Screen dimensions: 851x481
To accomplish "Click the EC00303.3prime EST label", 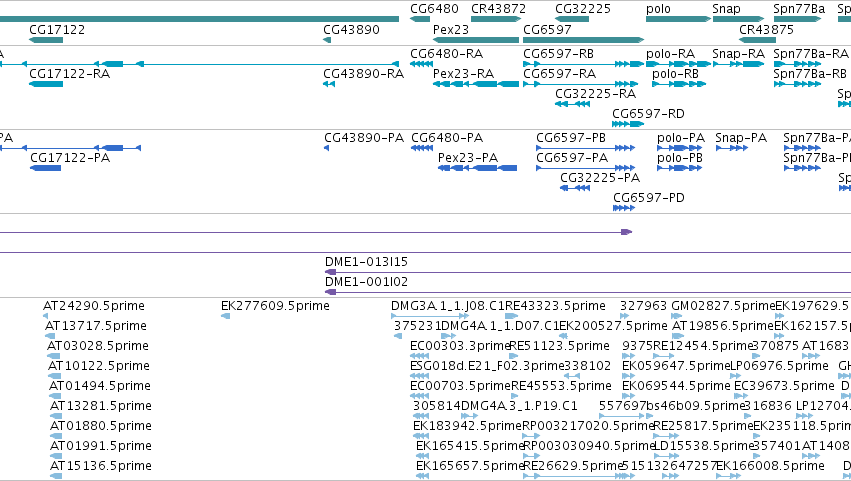I will pyautogui.click(x=460, y=346).
